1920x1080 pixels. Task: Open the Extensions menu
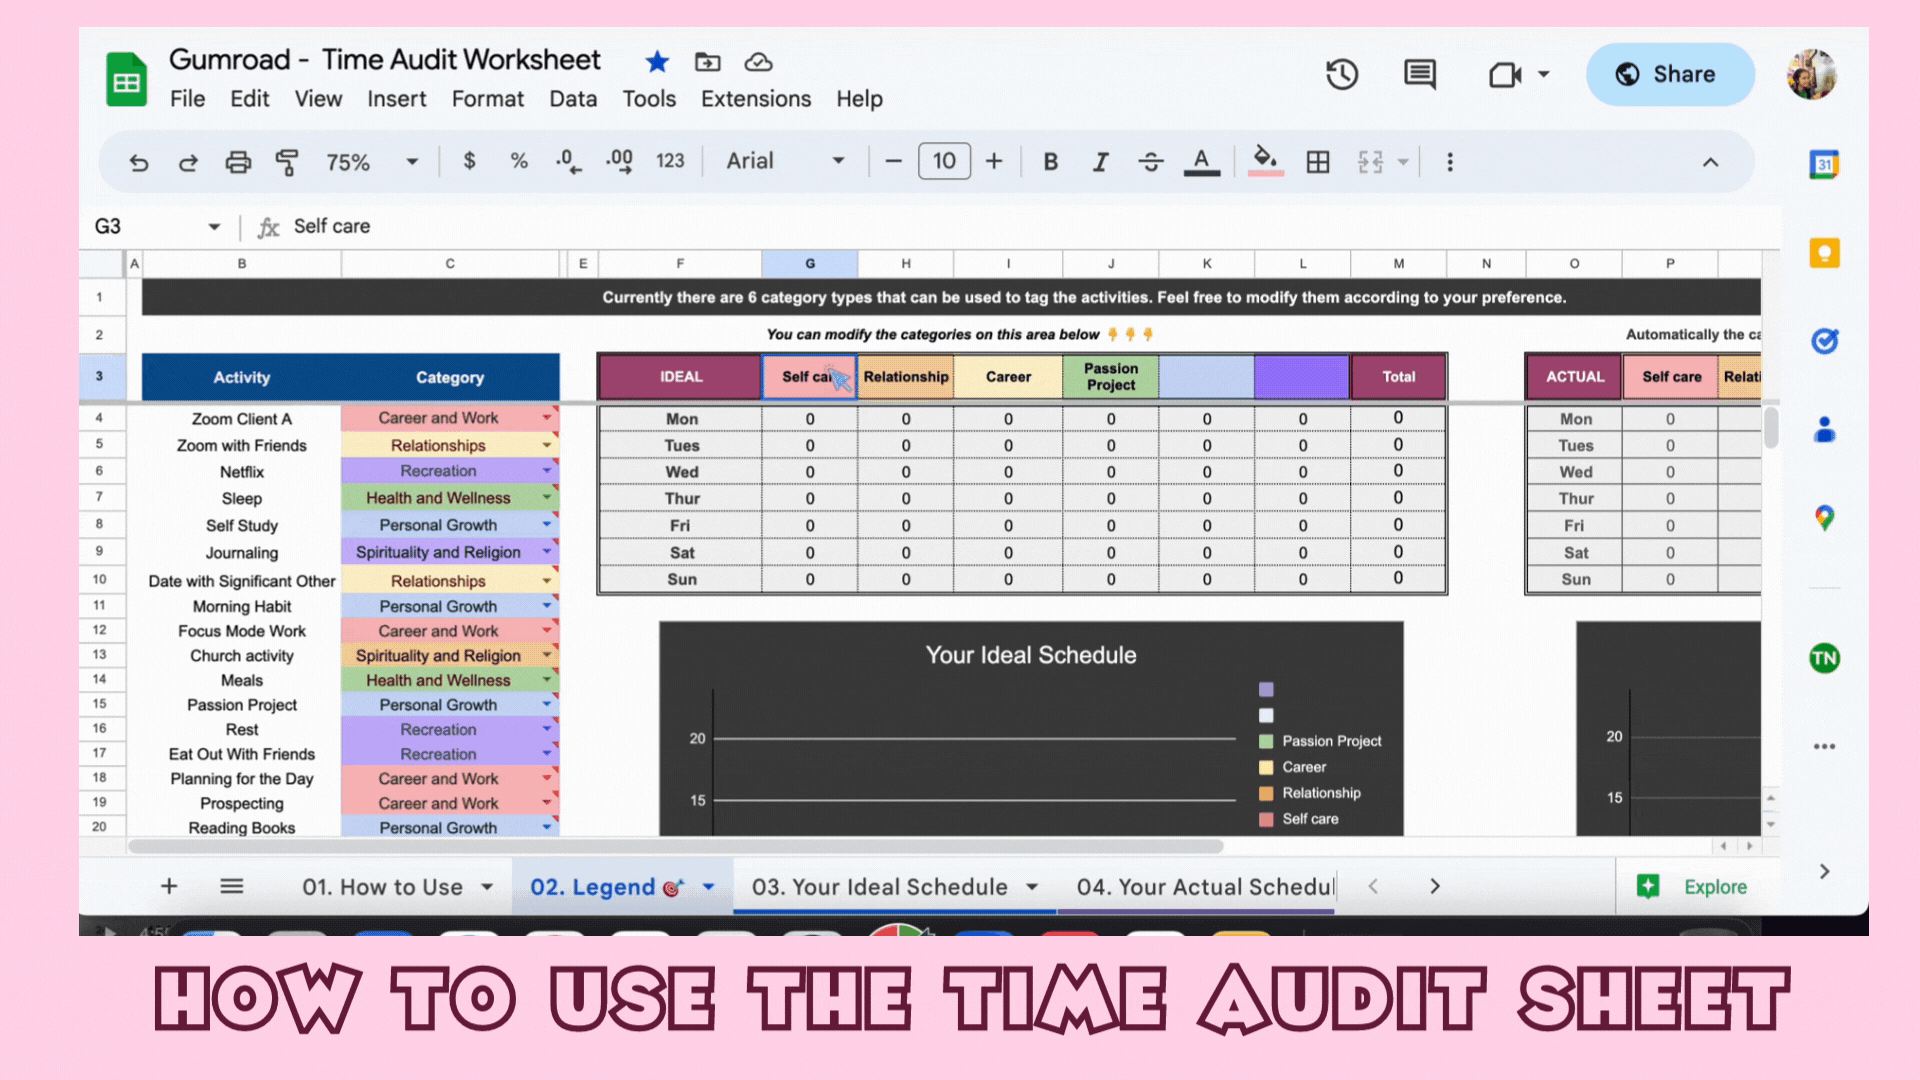(755, 99)
